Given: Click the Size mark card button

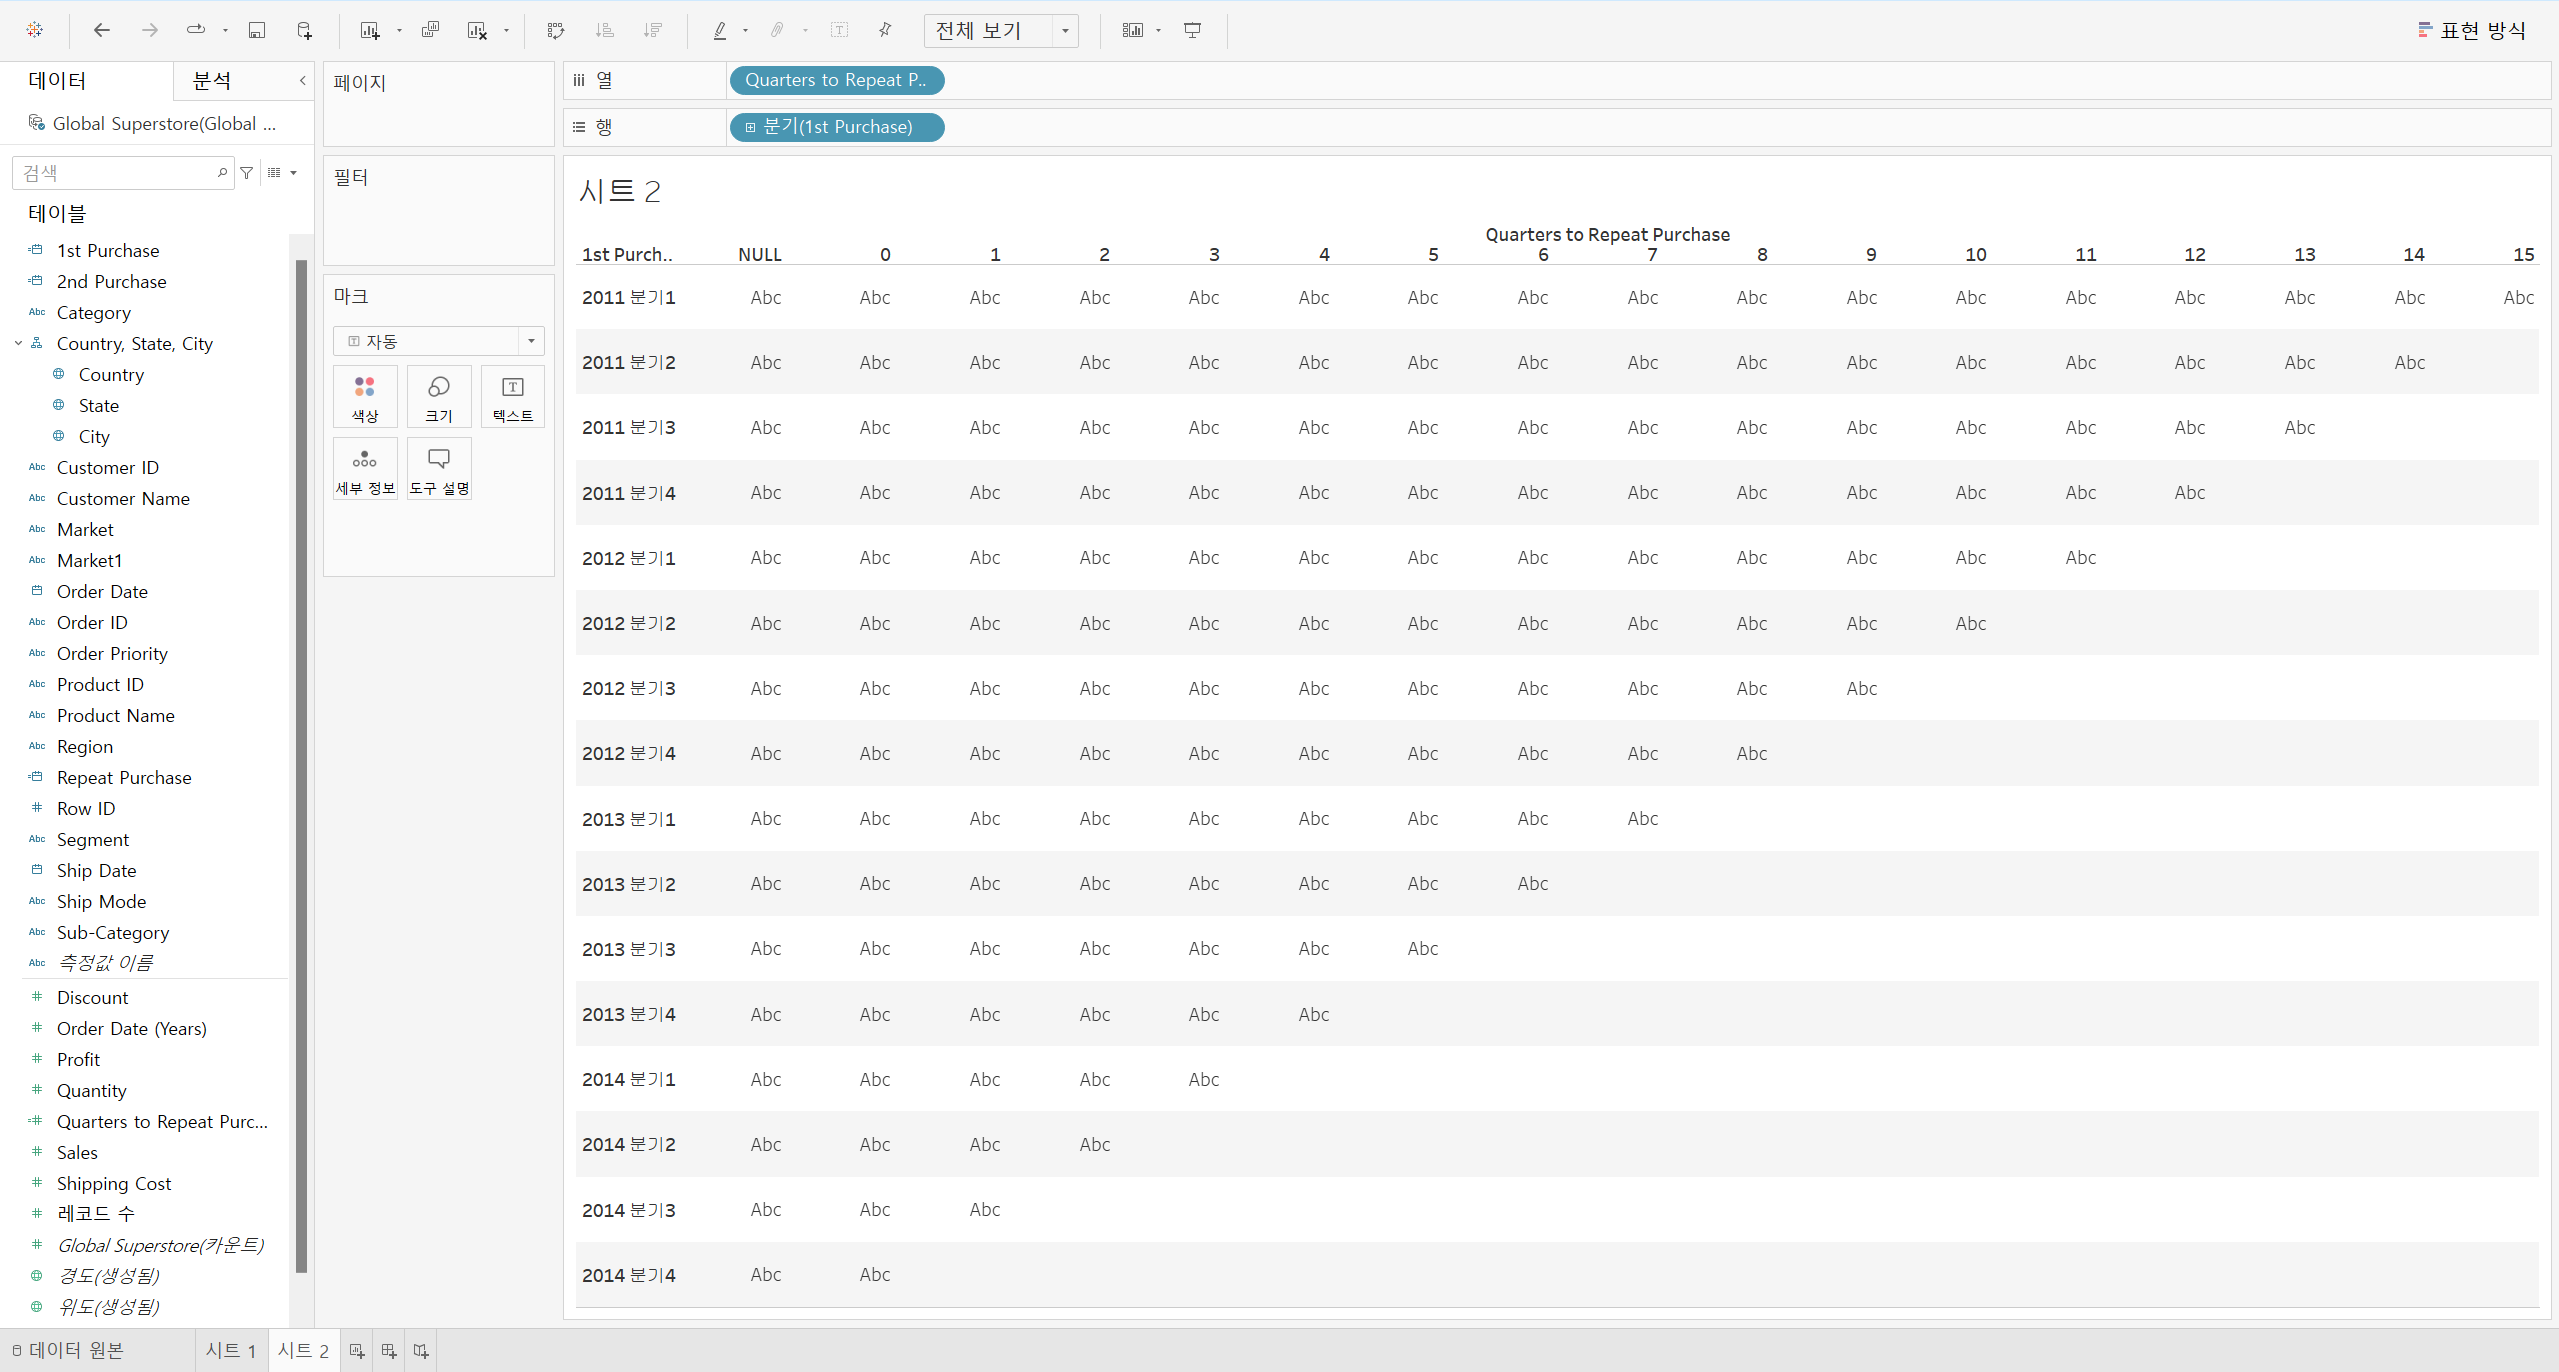Looking at the screenshot, I should tap(439, 397).
